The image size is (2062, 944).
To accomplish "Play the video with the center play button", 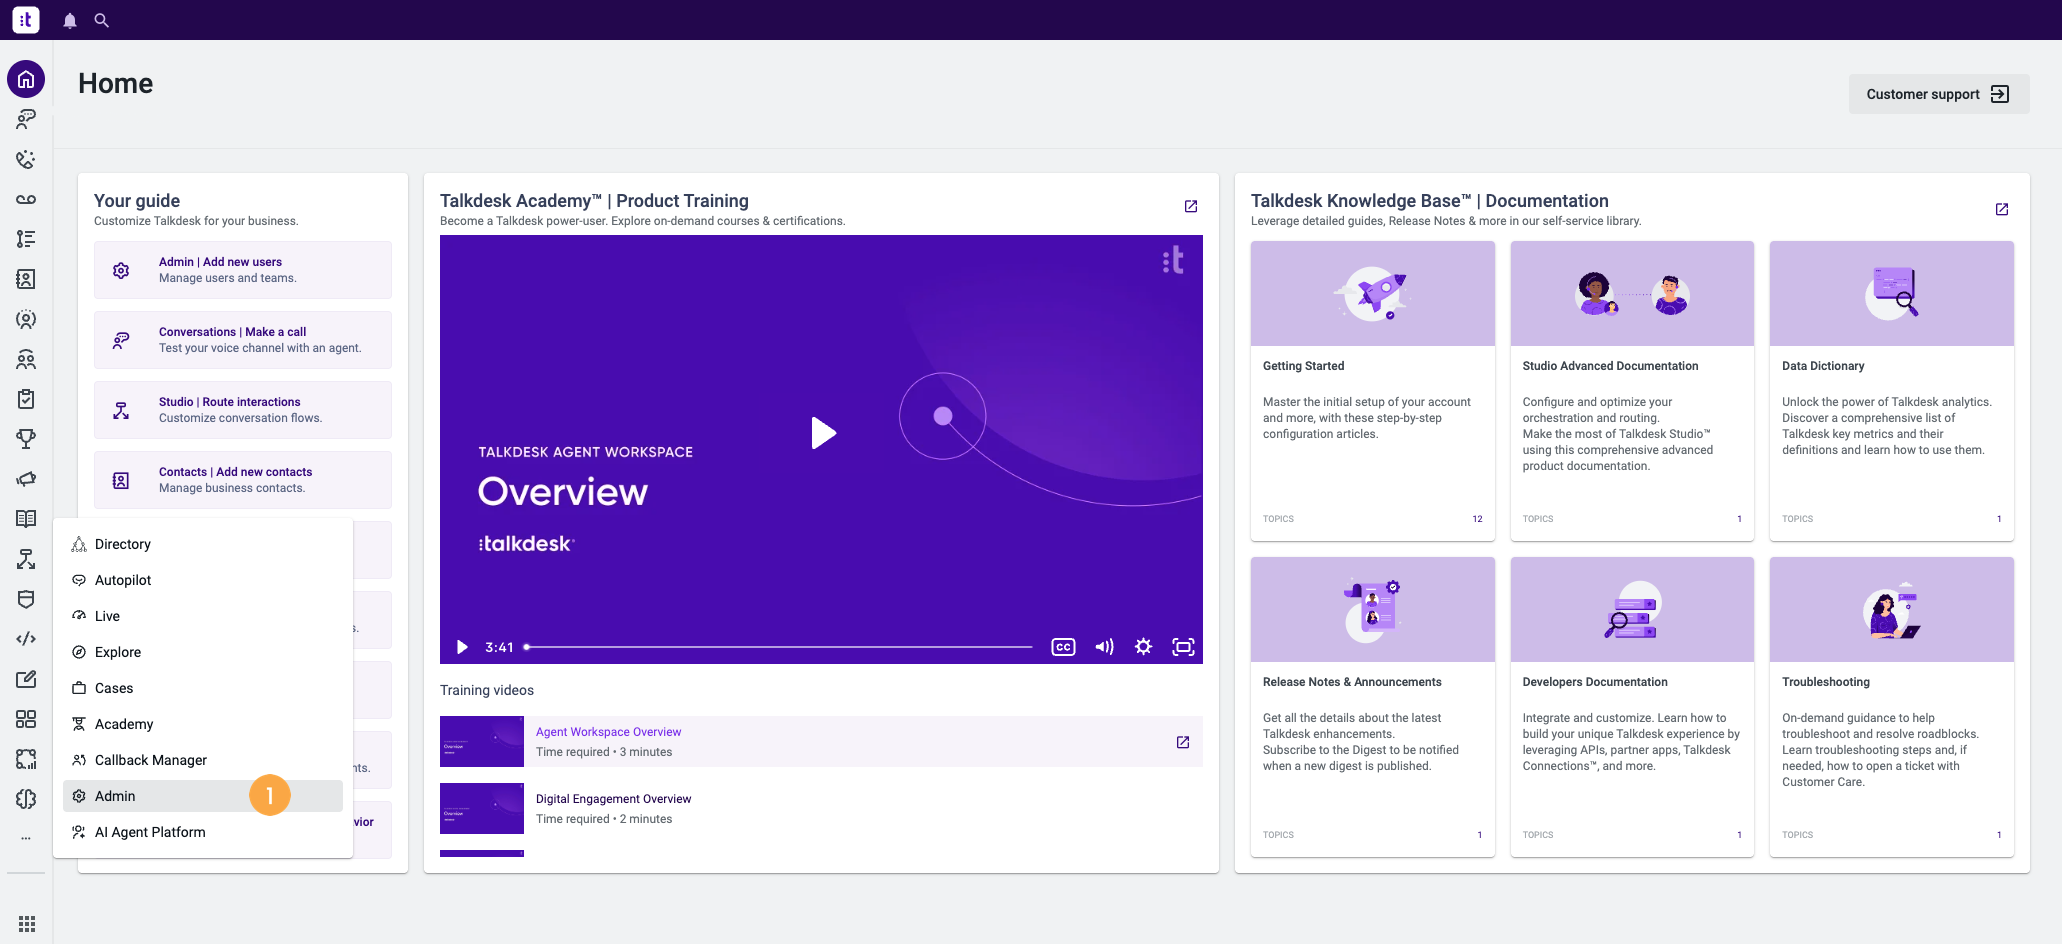I will 823,433.
